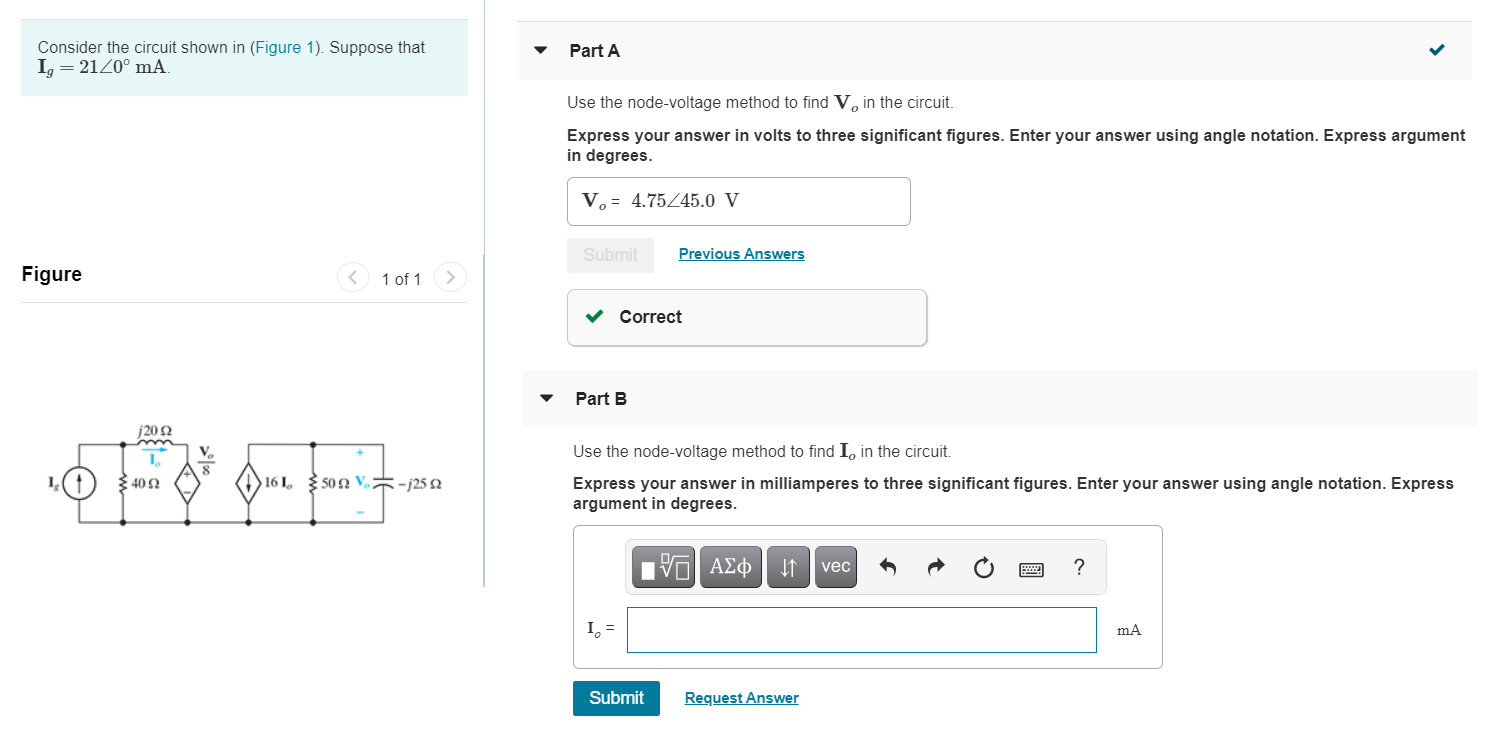The image size is (1490, 748).
Task: Open the Previous Answers link
Action: 741,254
